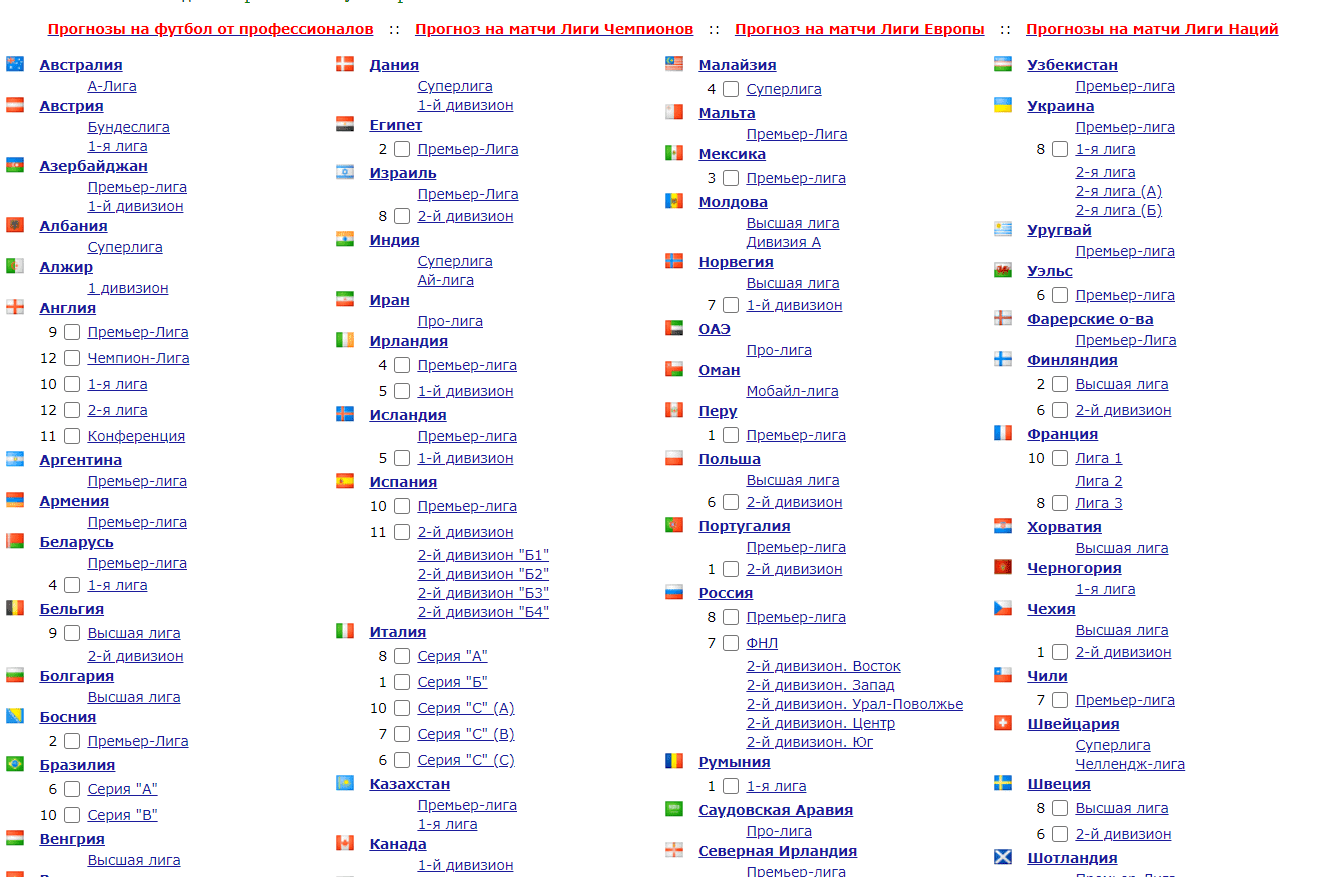Screen dimensions: 1321x877
Task: Click the Austria flag icon
Action: click(15, 105)
